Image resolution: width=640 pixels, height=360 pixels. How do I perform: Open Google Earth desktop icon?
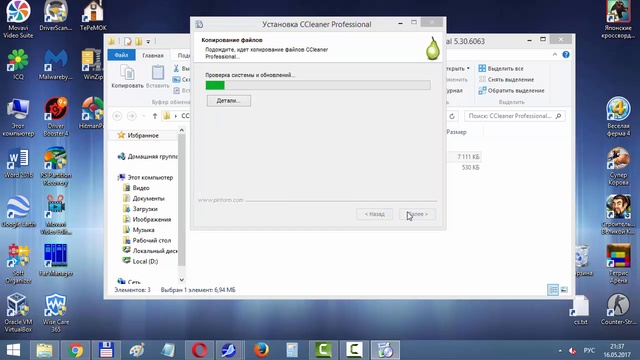(x=18, y=211)
